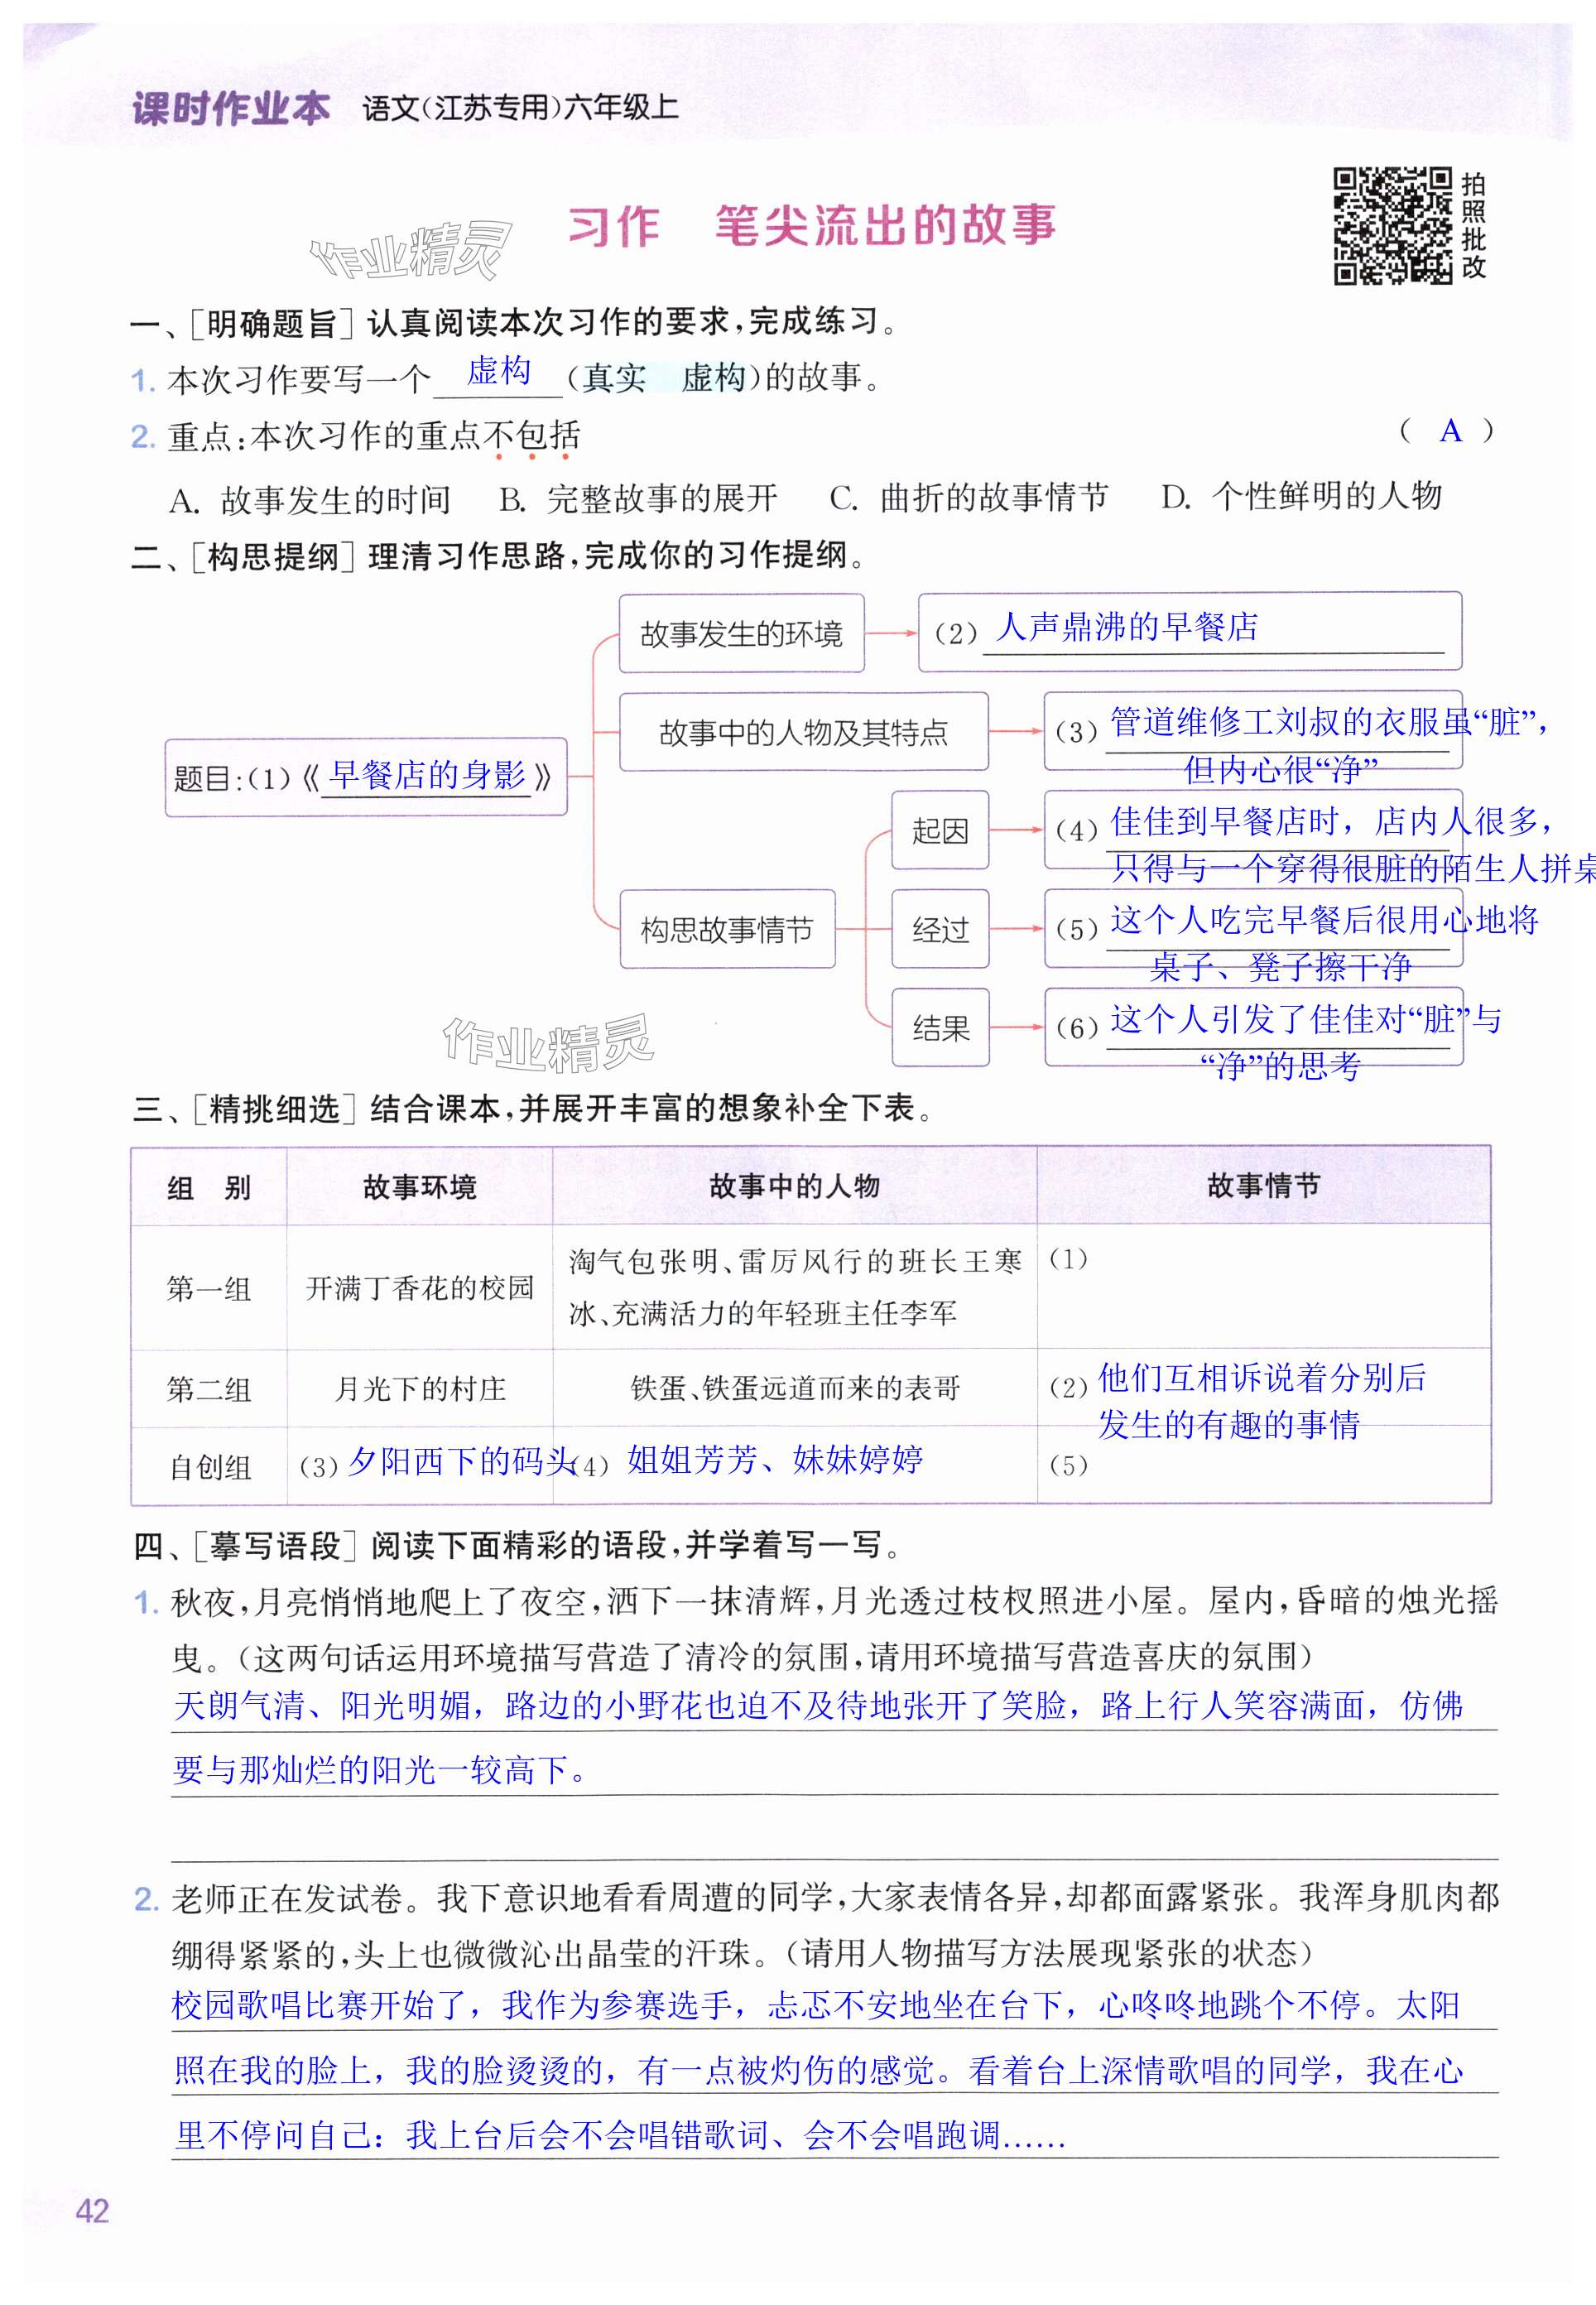Click the answer 夕阳西下的码头

(462, 1461)
